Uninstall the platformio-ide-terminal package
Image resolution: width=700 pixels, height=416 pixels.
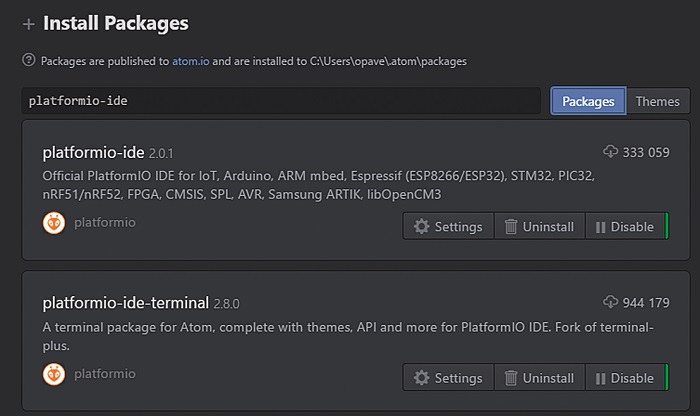[x=539, y=378]
